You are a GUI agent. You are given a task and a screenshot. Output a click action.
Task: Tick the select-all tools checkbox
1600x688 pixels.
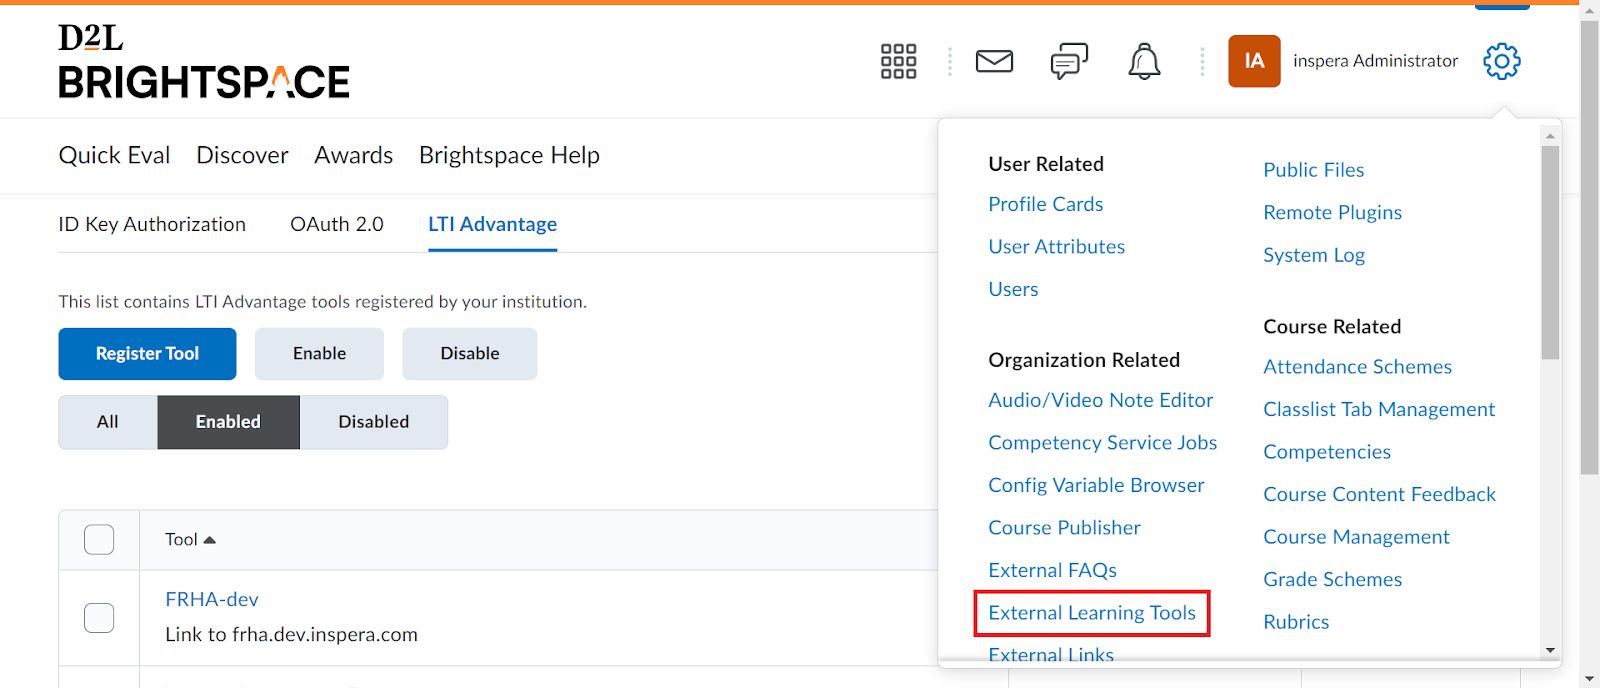99,540
